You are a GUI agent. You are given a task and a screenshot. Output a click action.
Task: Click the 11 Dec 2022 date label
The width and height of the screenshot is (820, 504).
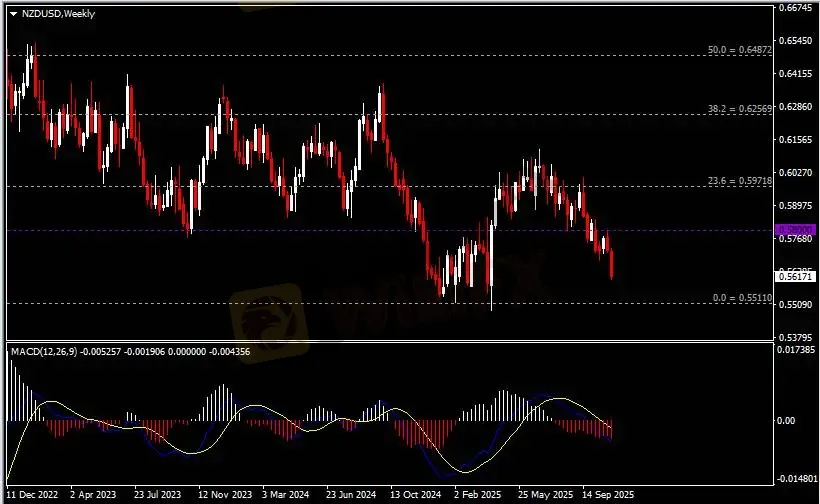(x=31, y=494)
